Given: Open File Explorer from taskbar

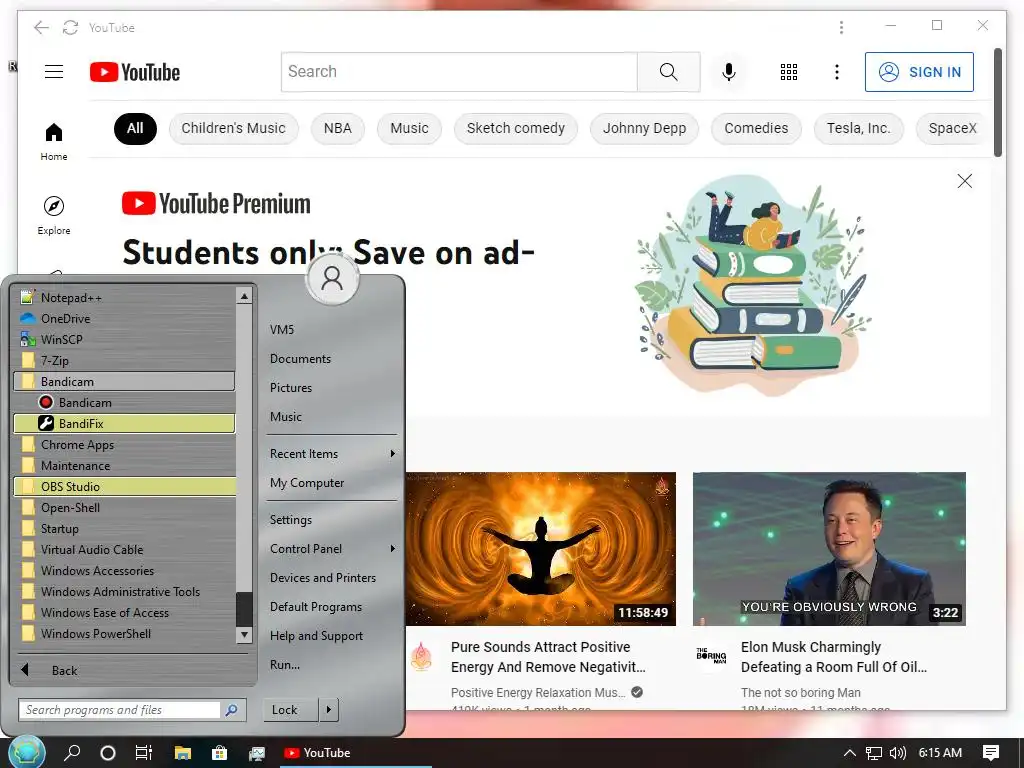Looking at the screenshot, I should click(x=182, y=753).
